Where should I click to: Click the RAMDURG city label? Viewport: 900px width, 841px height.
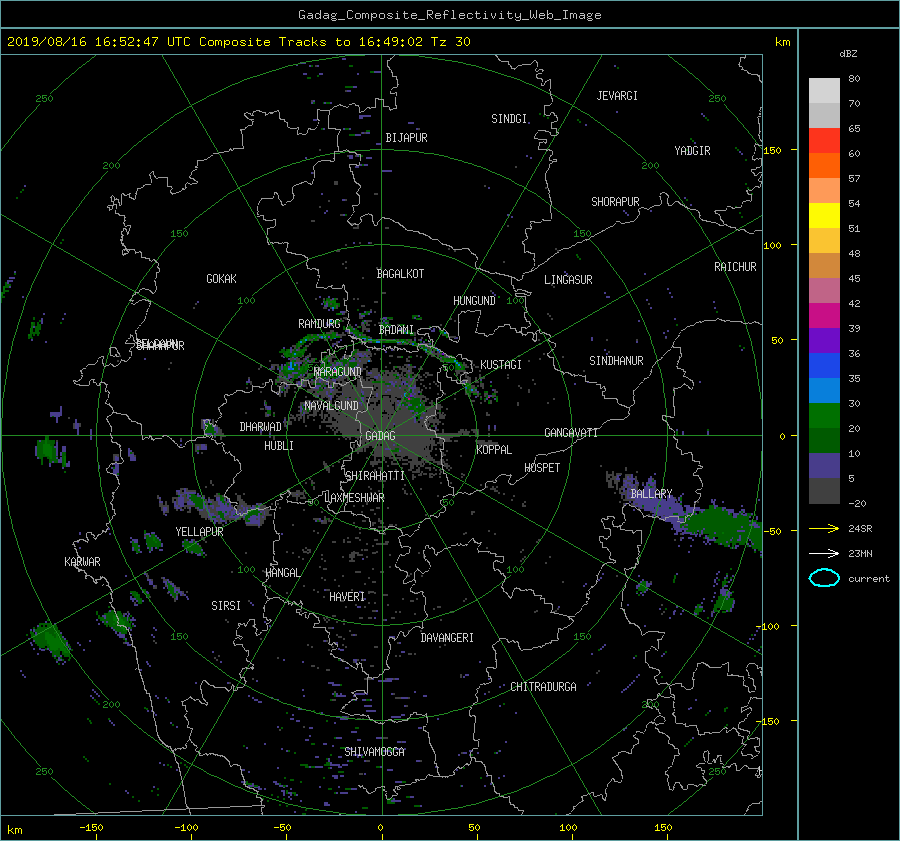tap(319, 324)
